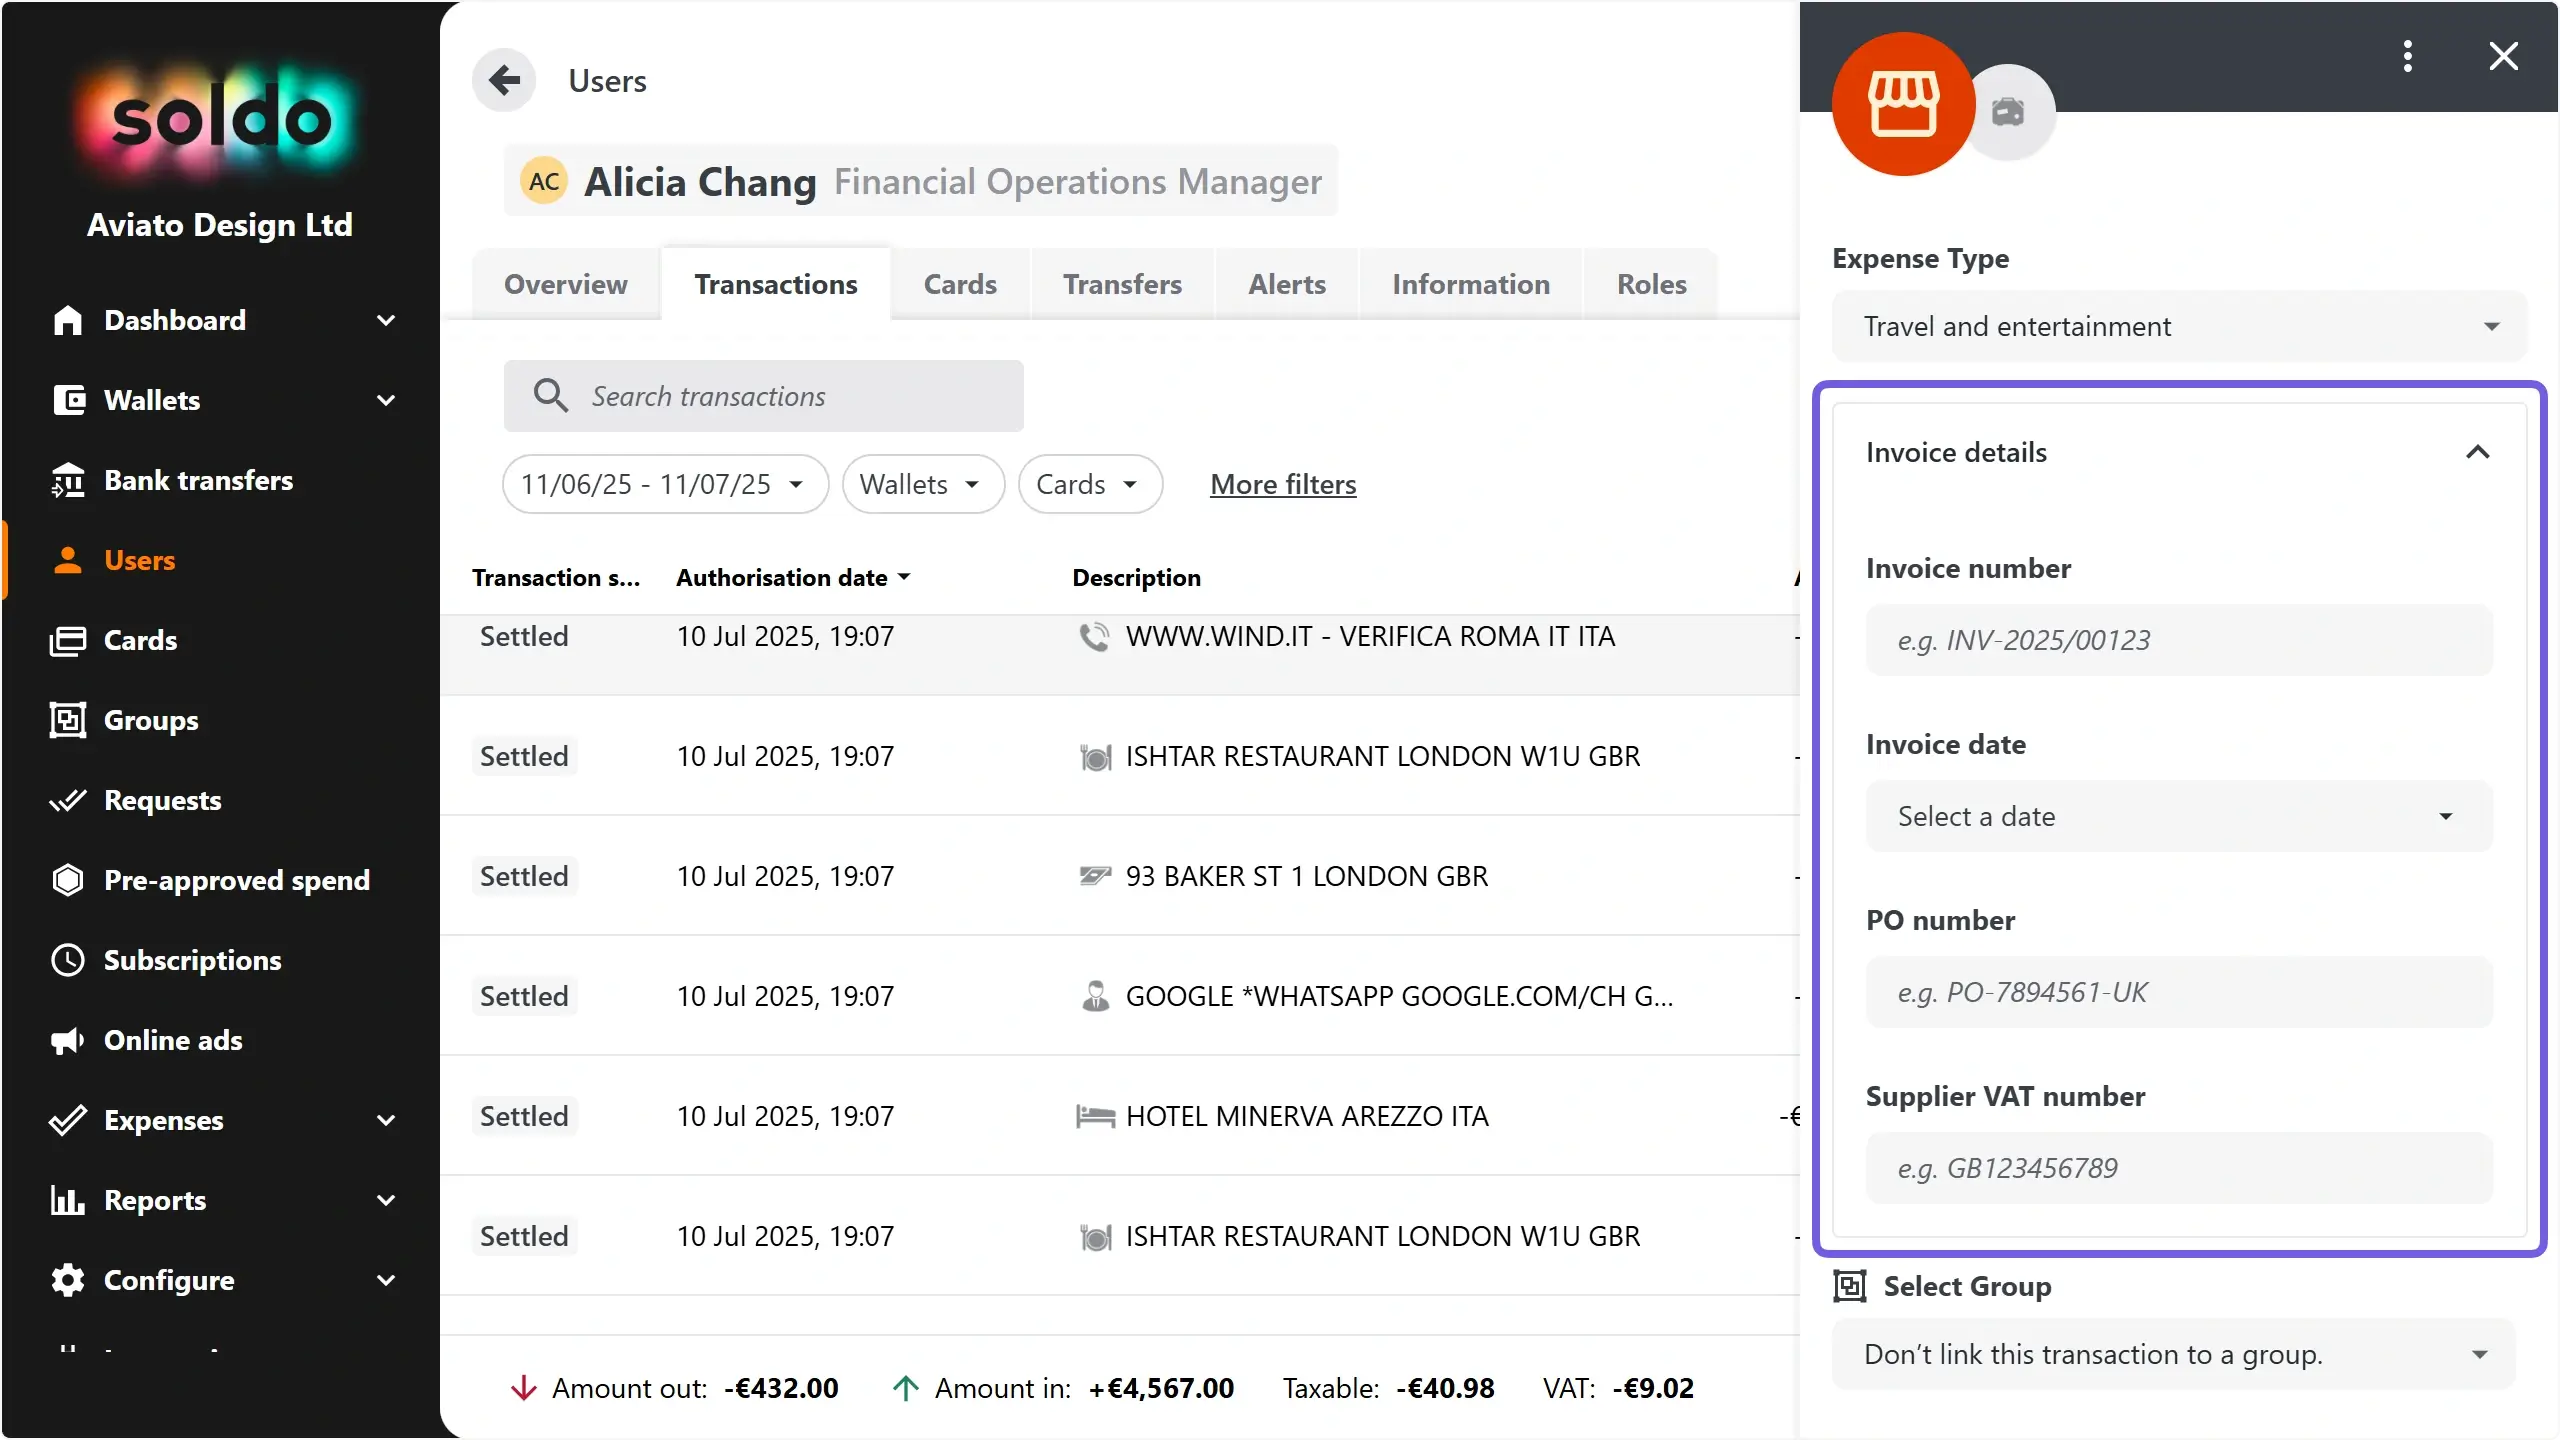
Task: Open Pre-approved spend in the sidebar
Action: coord(236,880)
